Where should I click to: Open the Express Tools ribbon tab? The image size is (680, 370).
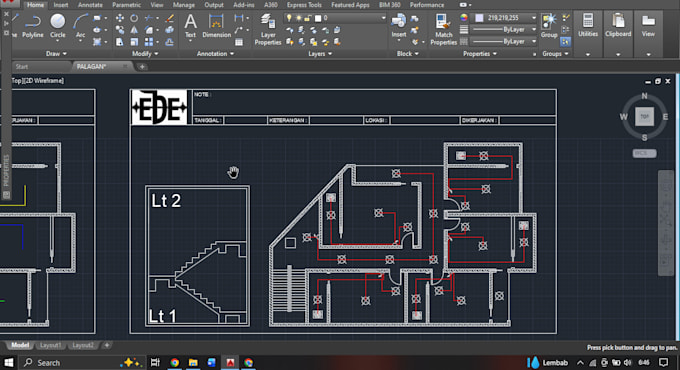304,5
